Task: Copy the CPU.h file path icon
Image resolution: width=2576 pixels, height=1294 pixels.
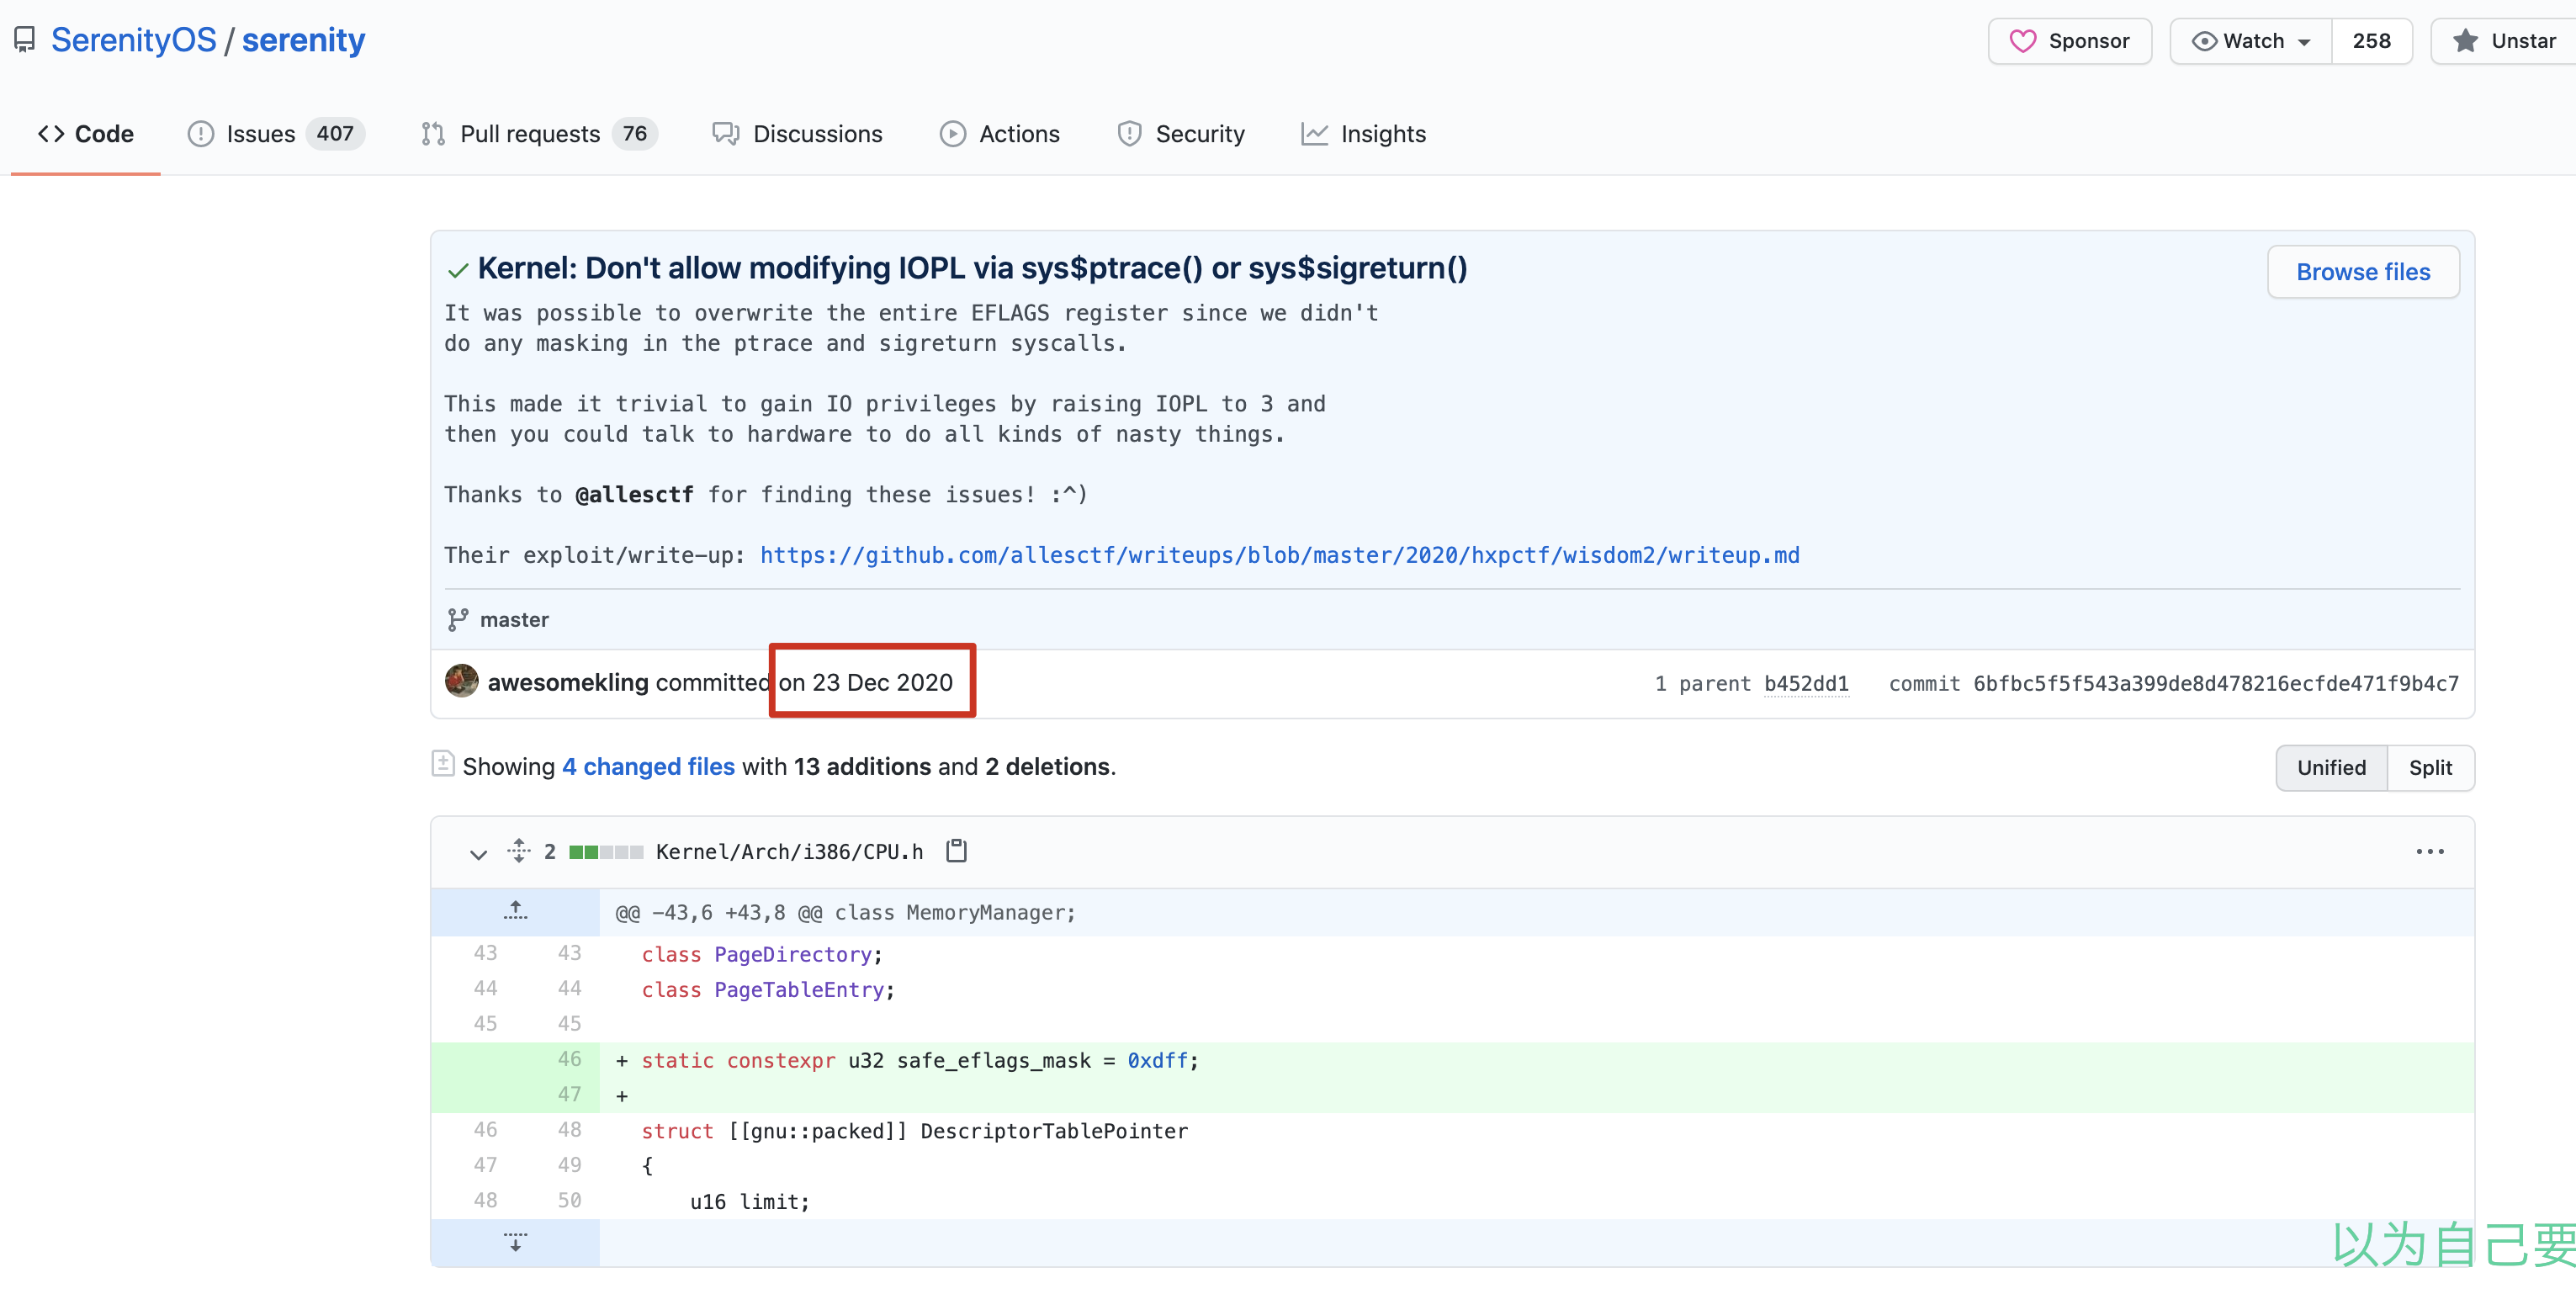Action: (956, 851)
